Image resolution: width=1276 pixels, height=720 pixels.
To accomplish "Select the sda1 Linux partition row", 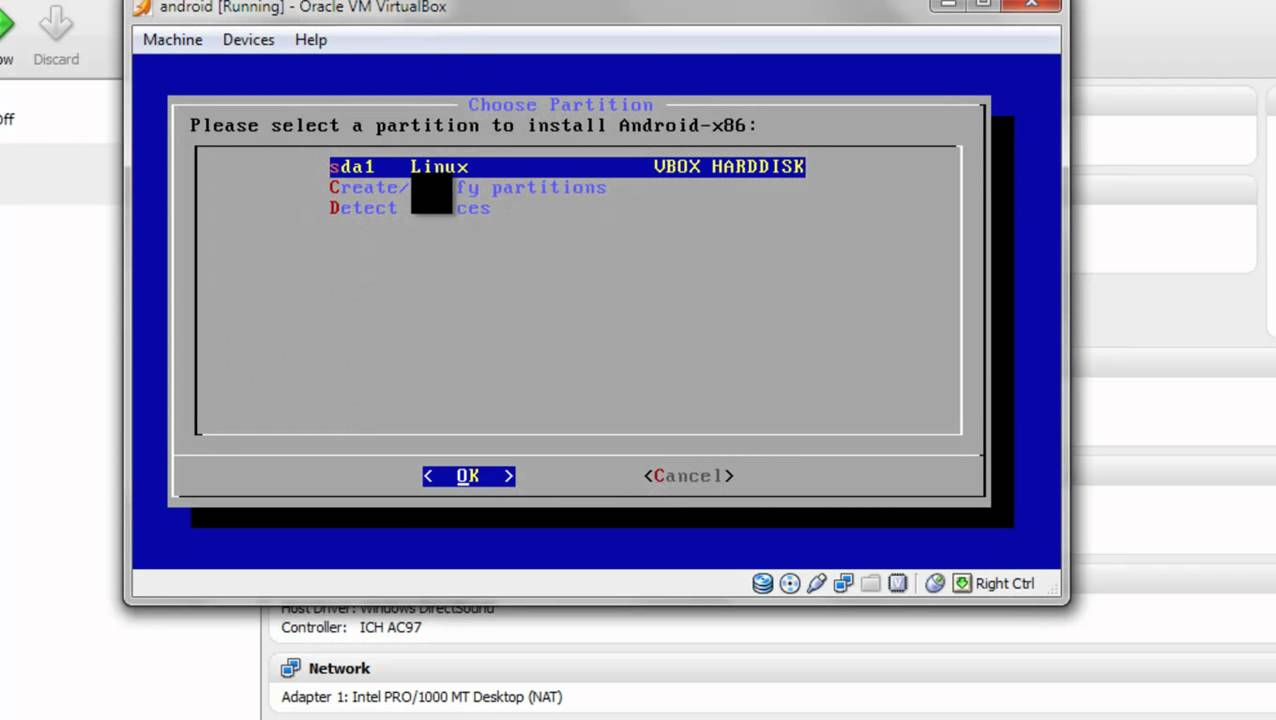I will point(567,167).
